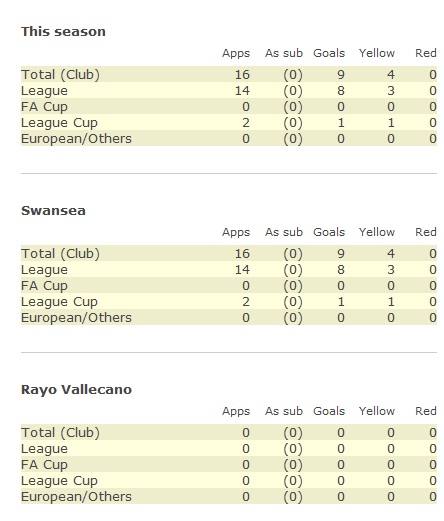Click the 'Rayo Vallecano' section heading

pyautogui.click(x=76, y=390)
